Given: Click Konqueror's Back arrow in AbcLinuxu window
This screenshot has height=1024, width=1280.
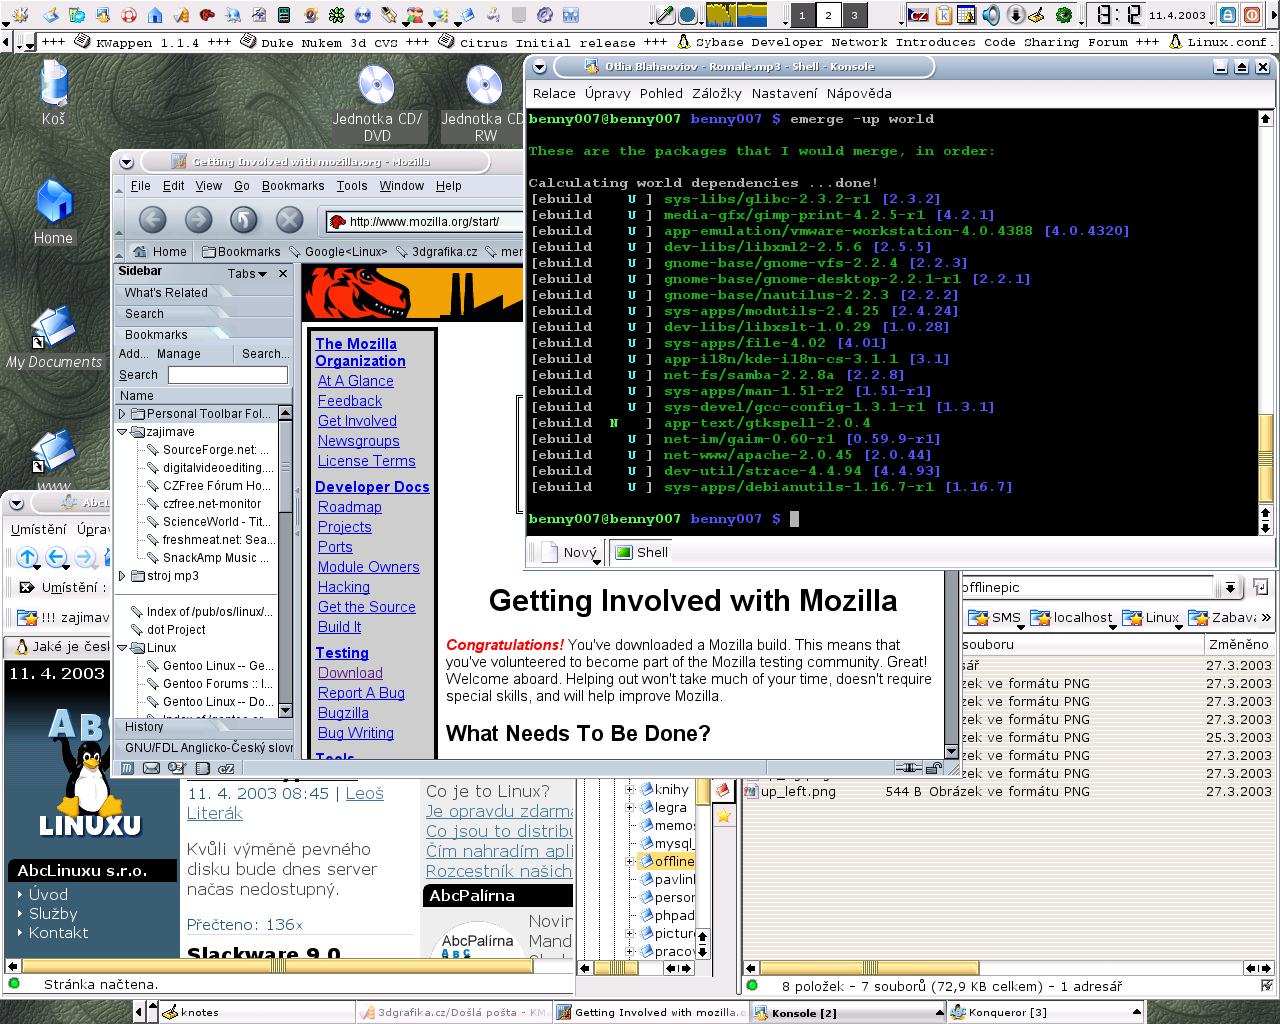Looking at the screenshot, I should (x=56, y=558).
